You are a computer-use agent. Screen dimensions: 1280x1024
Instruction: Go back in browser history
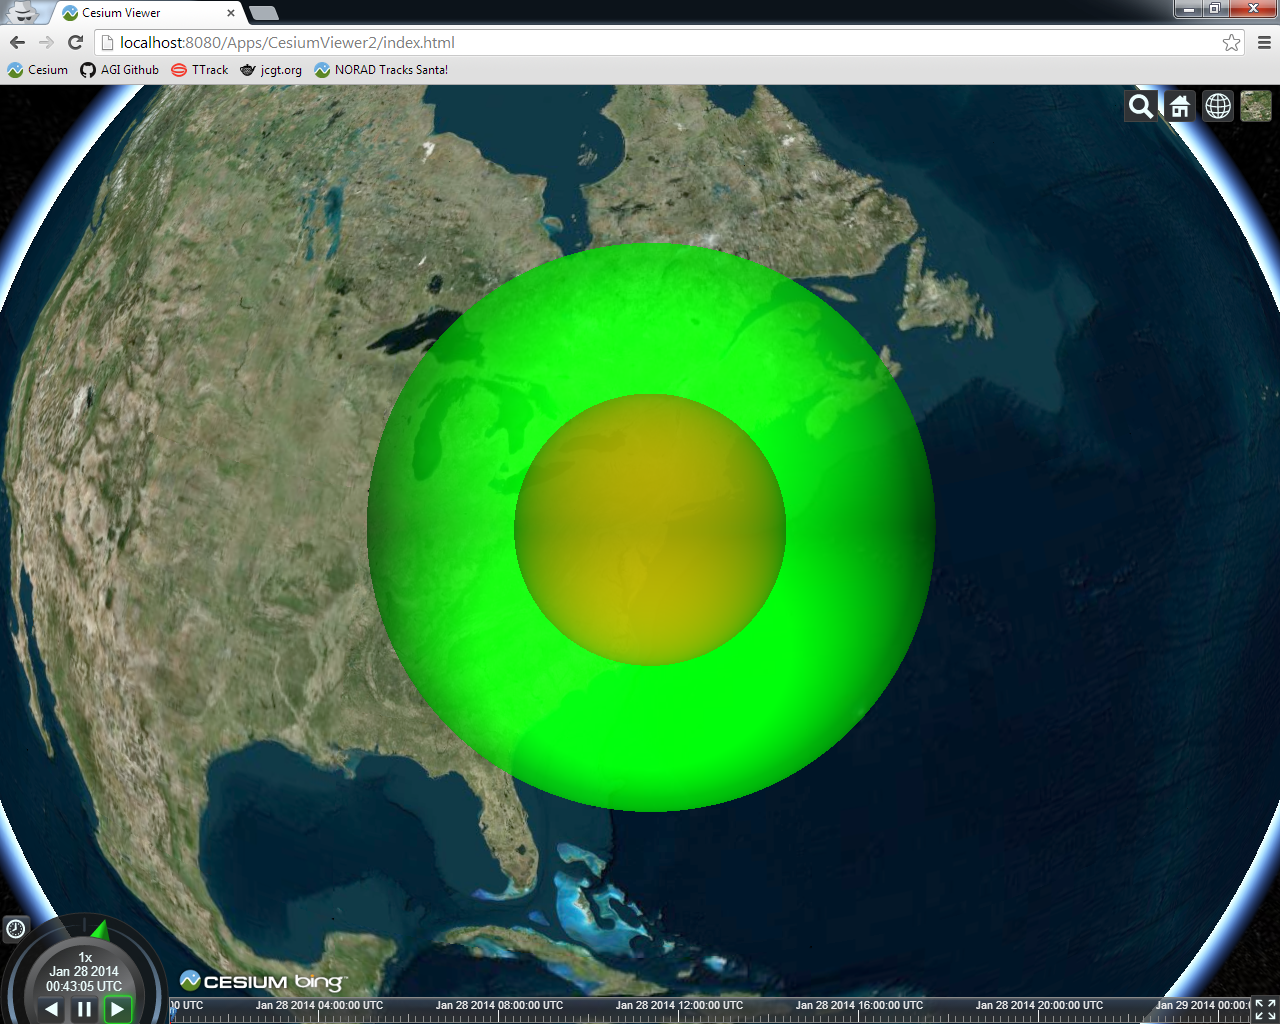tap(17, 42)
